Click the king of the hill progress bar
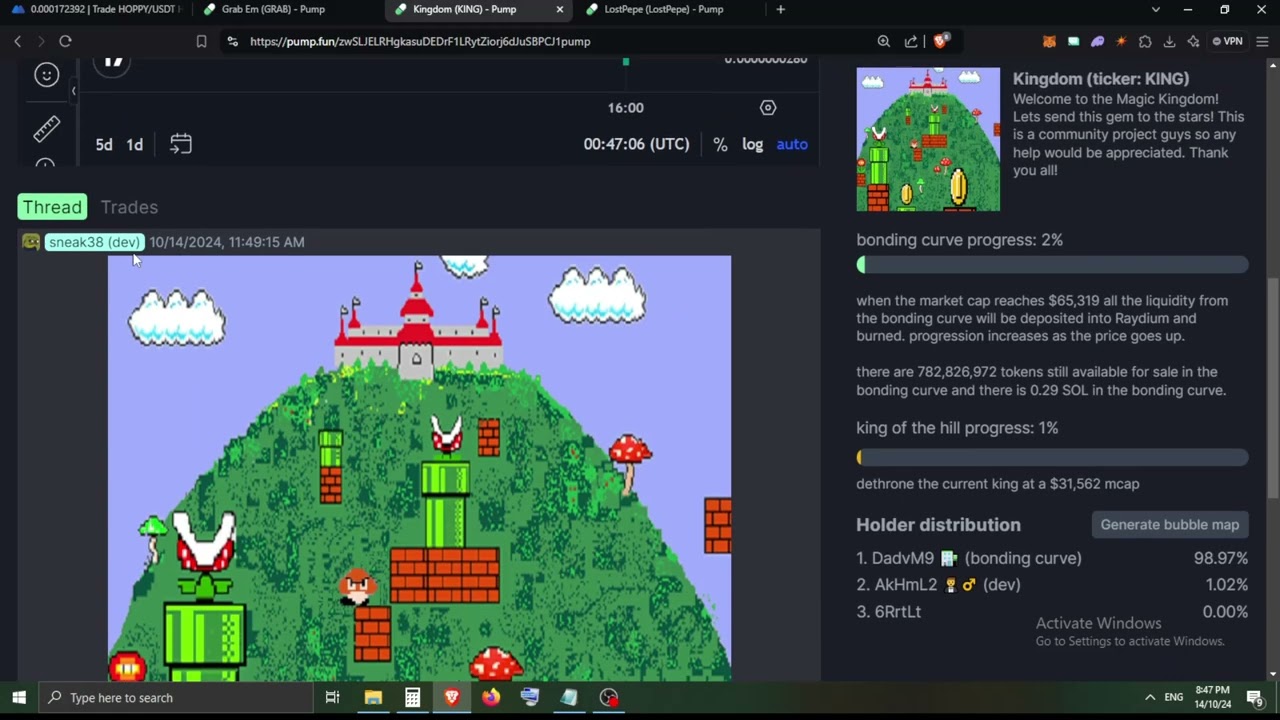Screen dimensions: 1280x720 (1052, 457)
